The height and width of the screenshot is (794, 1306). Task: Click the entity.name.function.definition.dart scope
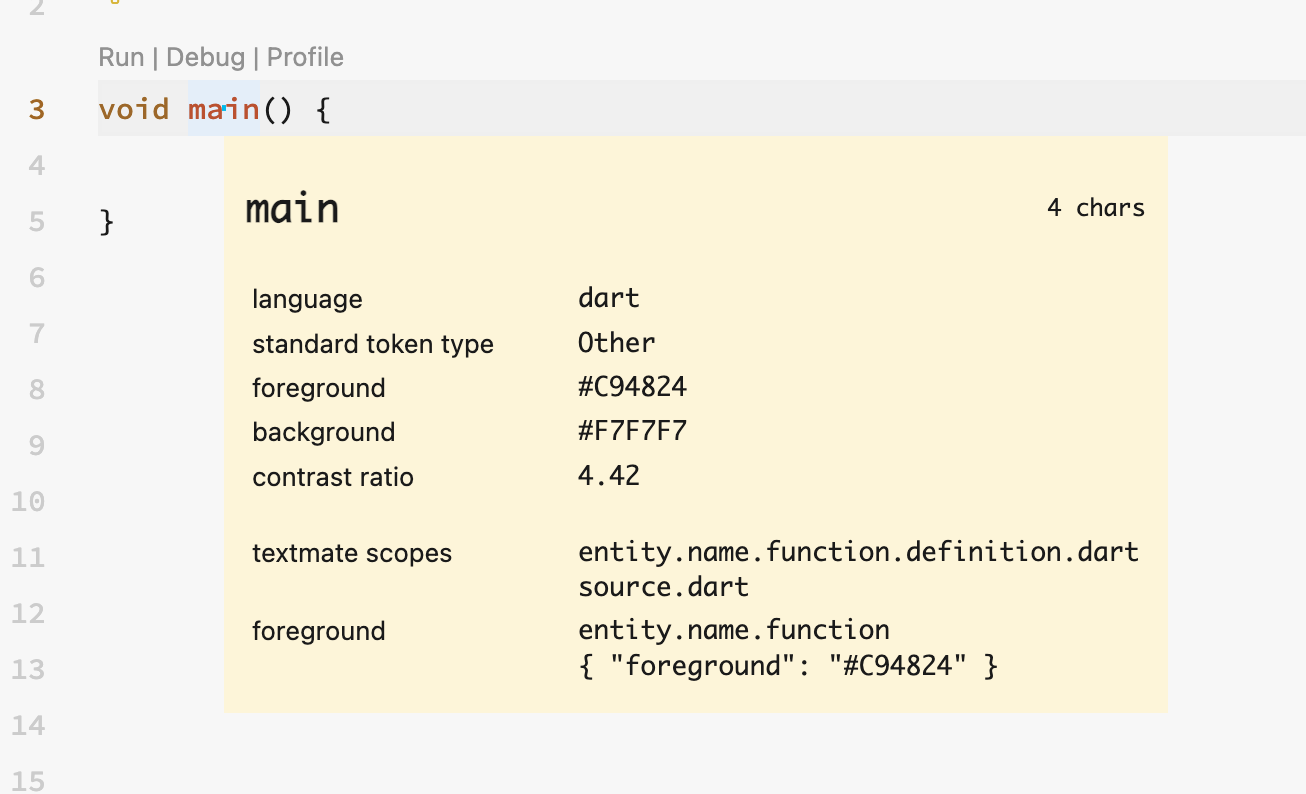coord(858,551)
